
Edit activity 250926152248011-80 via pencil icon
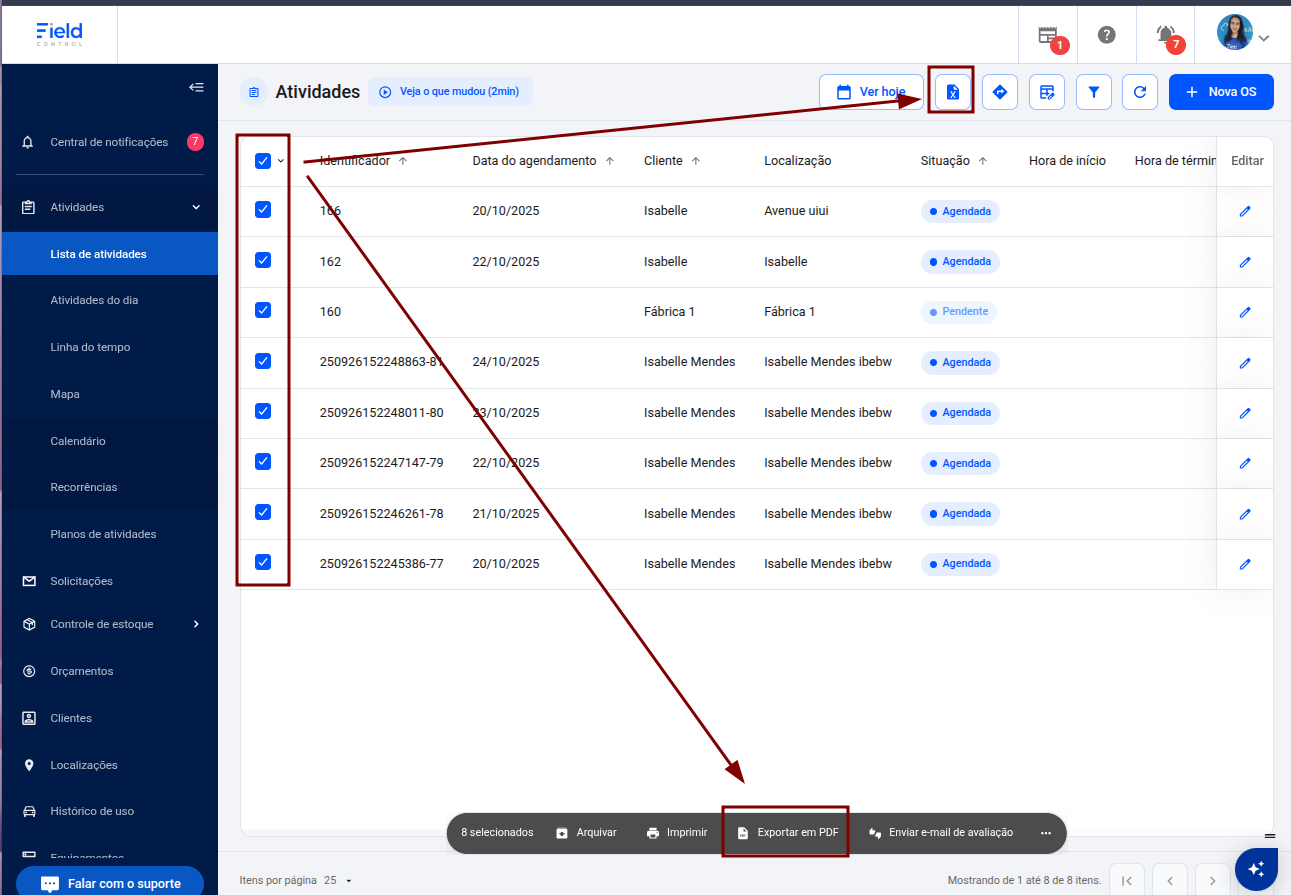tap(1245, 413)
